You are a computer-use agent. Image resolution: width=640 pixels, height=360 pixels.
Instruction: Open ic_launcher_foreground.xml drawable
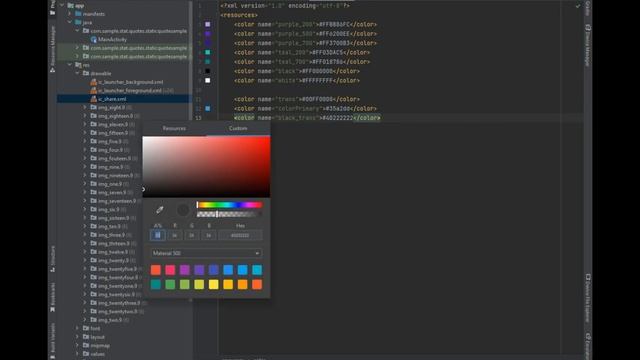click(130, 91)
